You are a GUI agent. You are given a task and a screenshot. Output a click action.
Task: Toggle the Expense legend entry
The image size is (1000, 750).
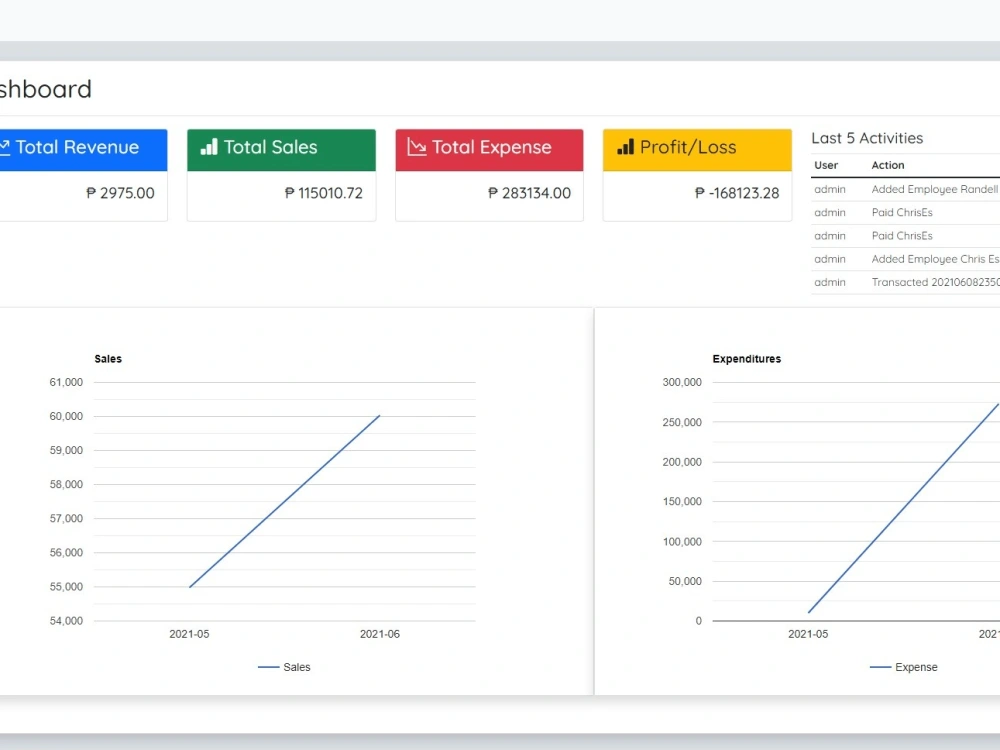click(904, 667)
